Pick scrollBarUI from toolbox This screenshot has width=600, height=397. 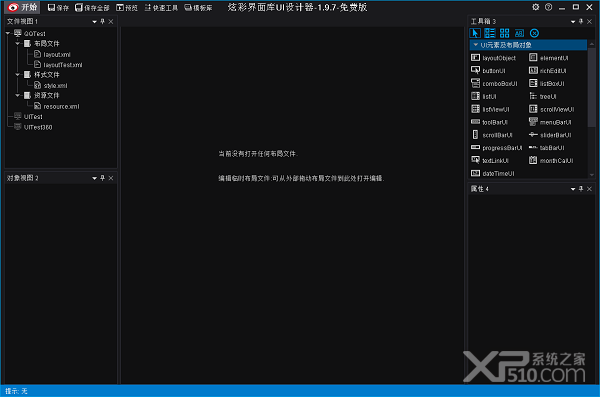(492, 135)
